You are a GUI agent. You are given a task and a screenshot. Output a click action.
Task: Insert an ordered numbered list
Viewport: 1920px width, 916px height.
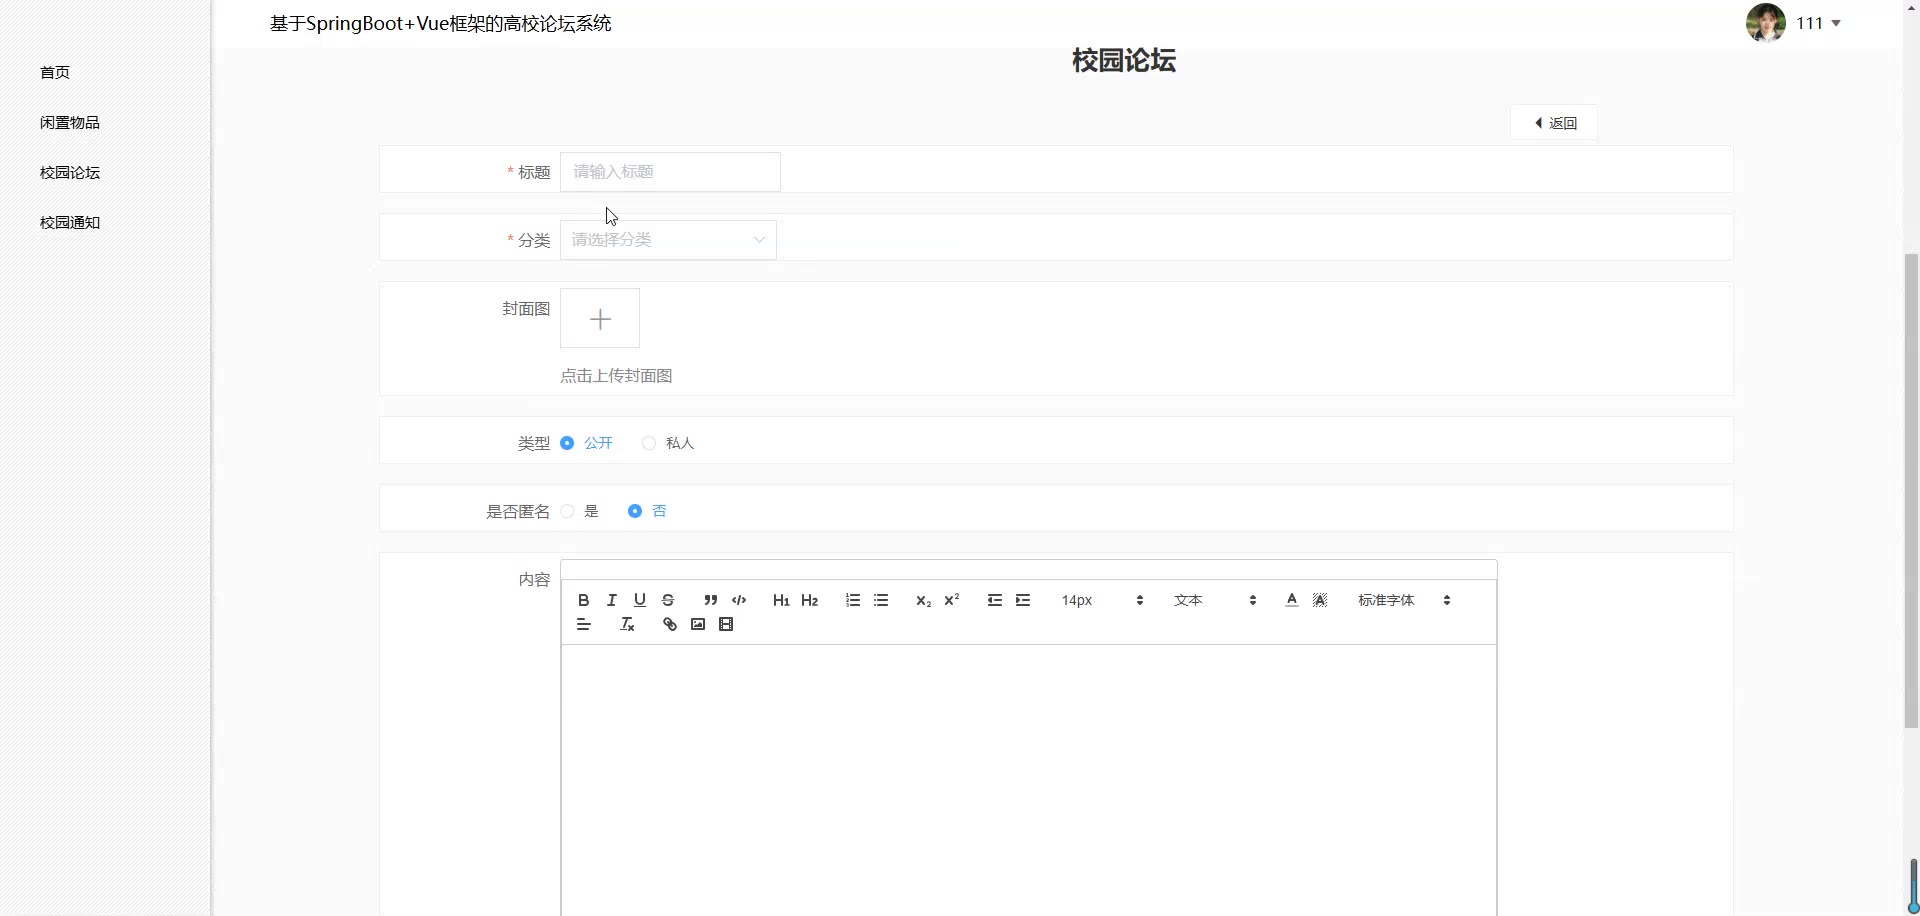[x=853, y=600]
